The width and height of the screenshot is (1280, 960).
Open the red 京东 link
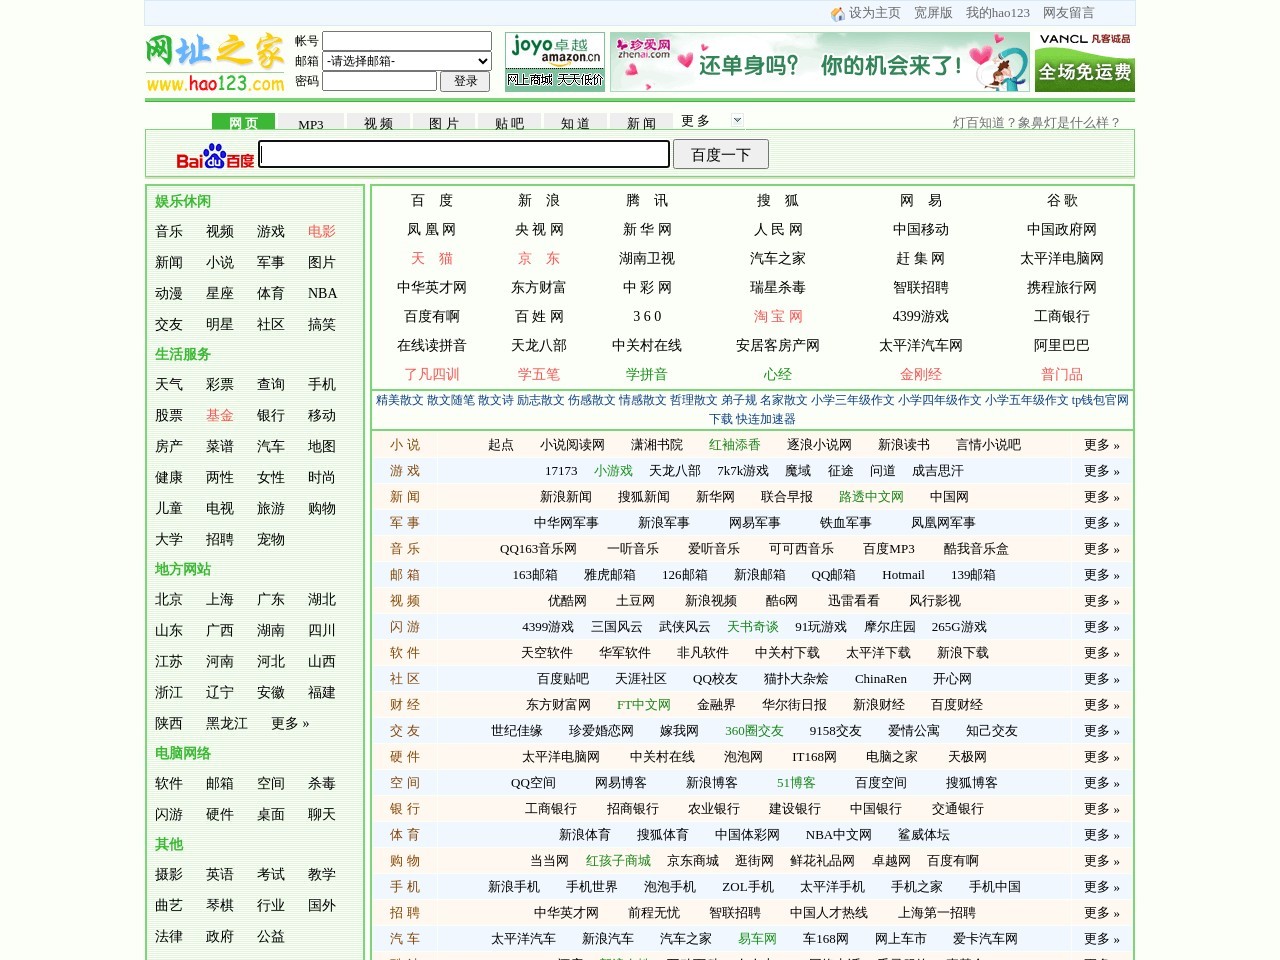[539, 259]
